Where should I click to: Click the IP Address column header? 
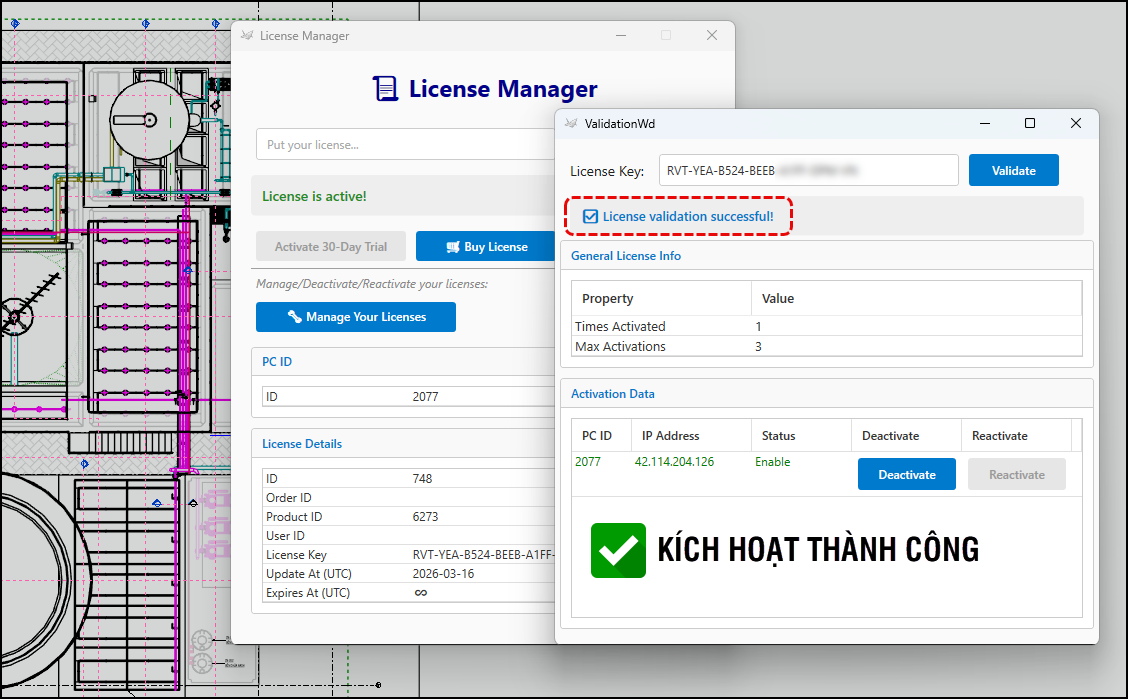(671, 436)
